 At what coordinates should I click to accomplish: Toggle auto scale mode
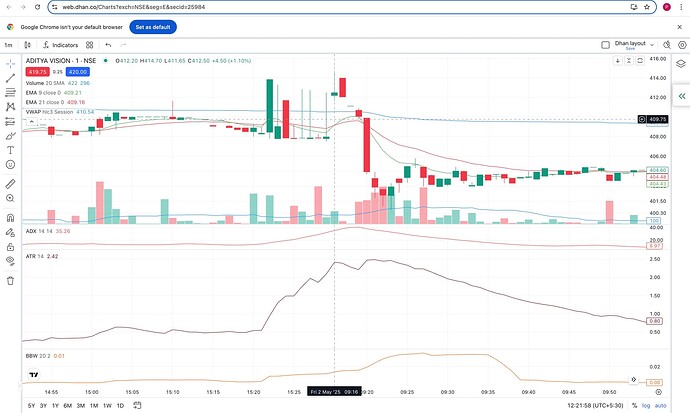coord(660,406)
